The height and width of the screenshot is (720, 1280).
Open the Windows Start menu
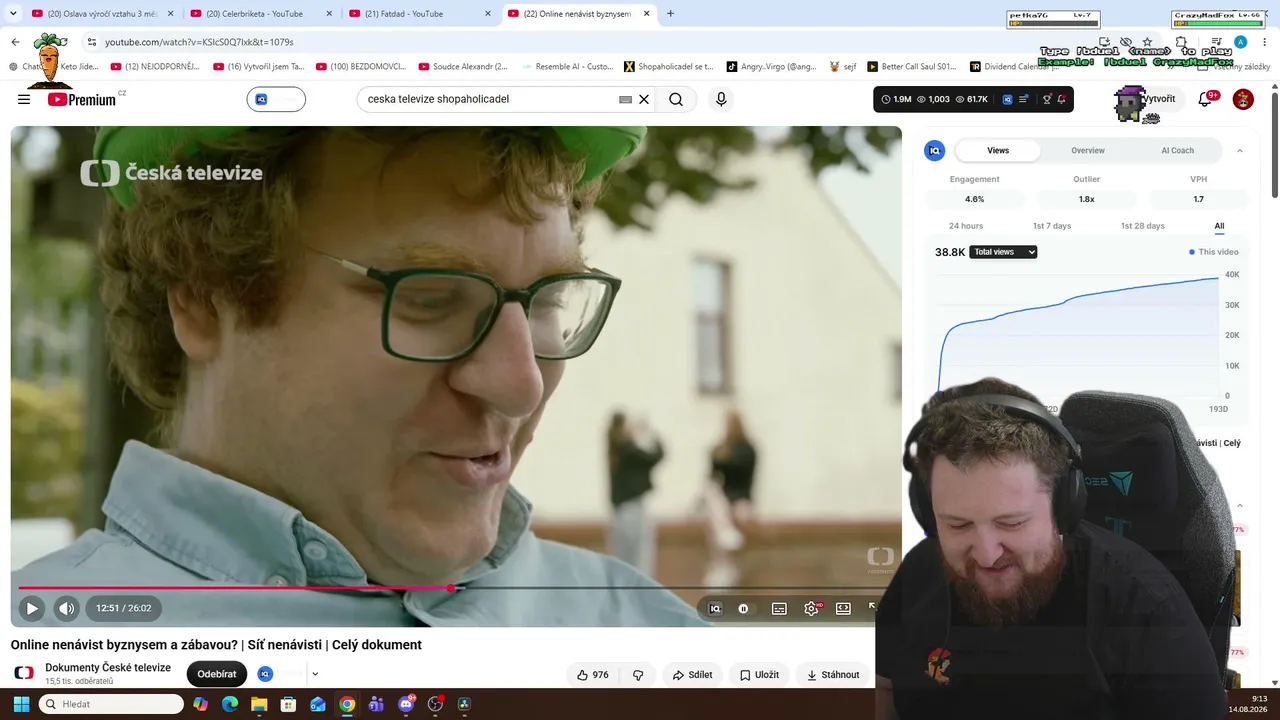tap(21, 704)
